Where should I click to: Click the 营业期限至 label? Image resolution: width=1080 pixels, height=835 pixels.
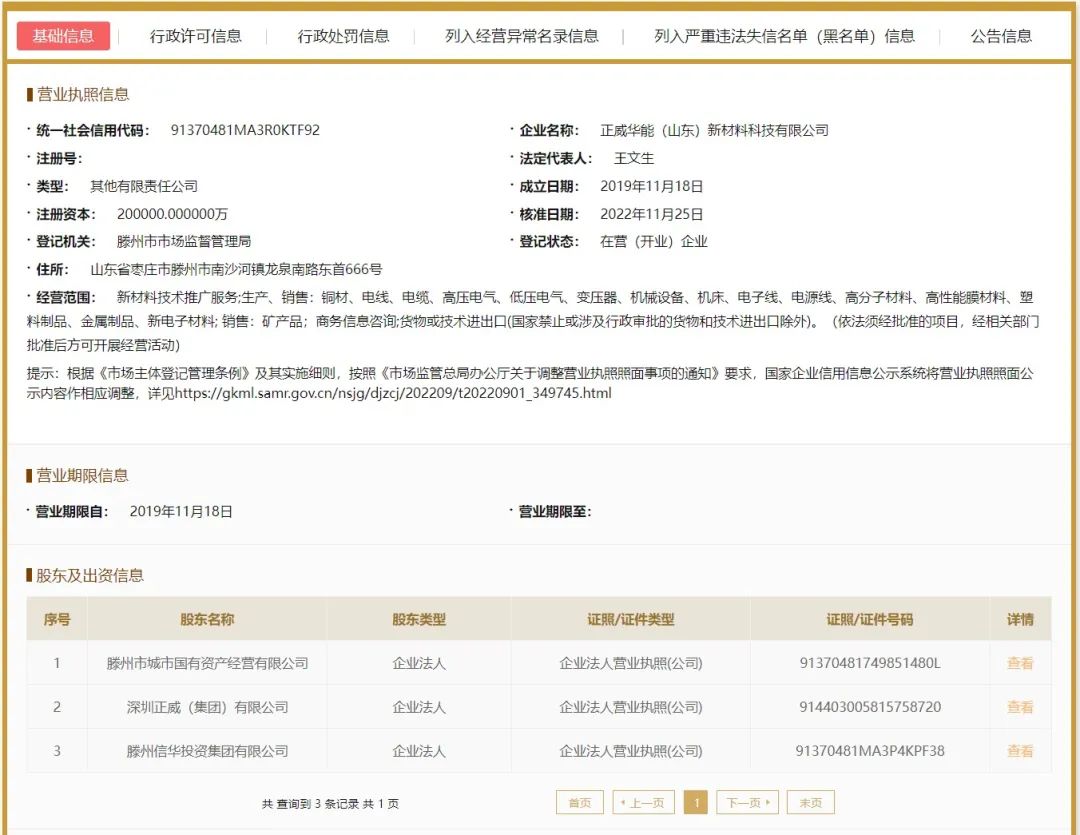pyautogui.click(x=554, y=512)
